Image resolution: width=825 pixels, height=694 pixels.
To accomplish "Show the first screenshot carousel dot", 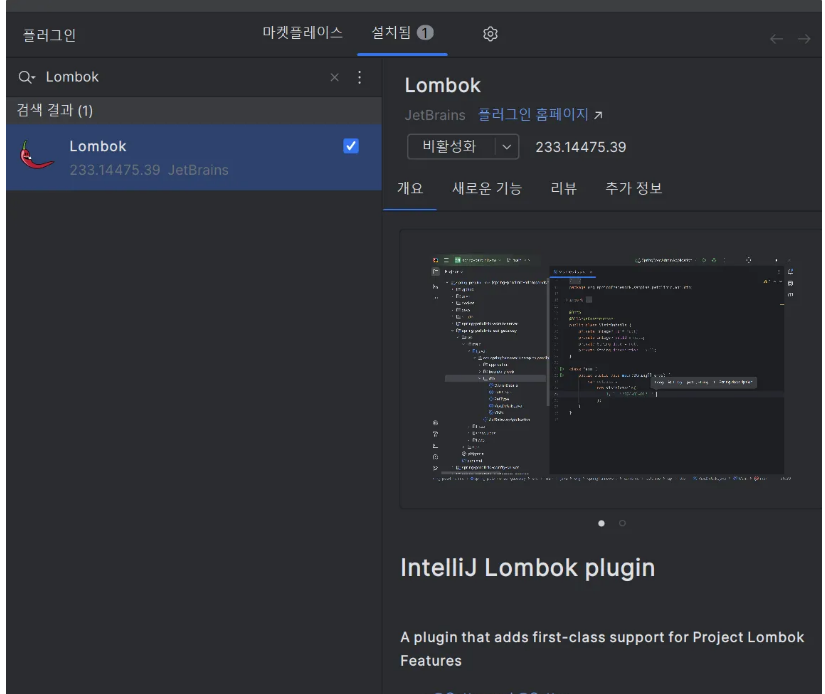I will (x=601, y=523).
